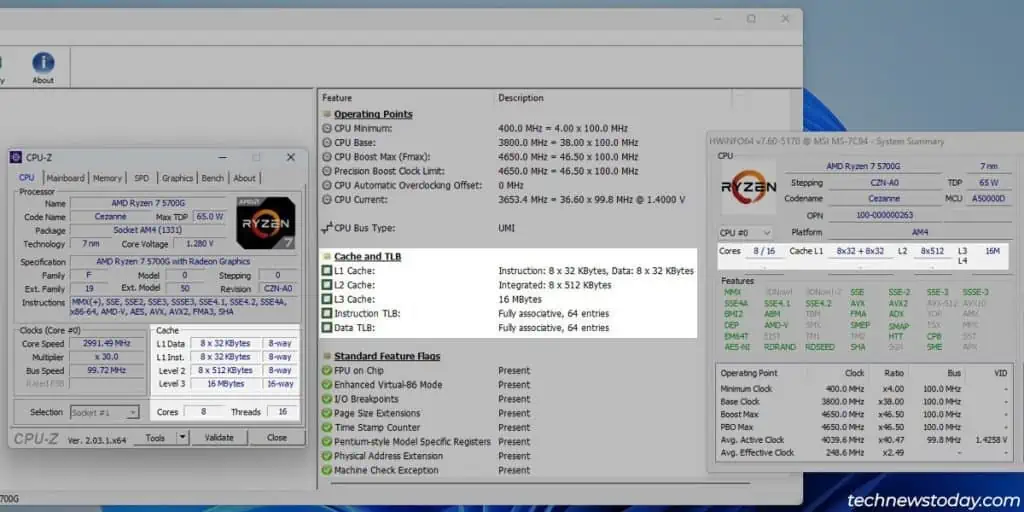Click the Ryzen 7 logo in CPU-Z
Image resolution: width=1024 pixels, height=512 pixels.
tap(266, 223)
